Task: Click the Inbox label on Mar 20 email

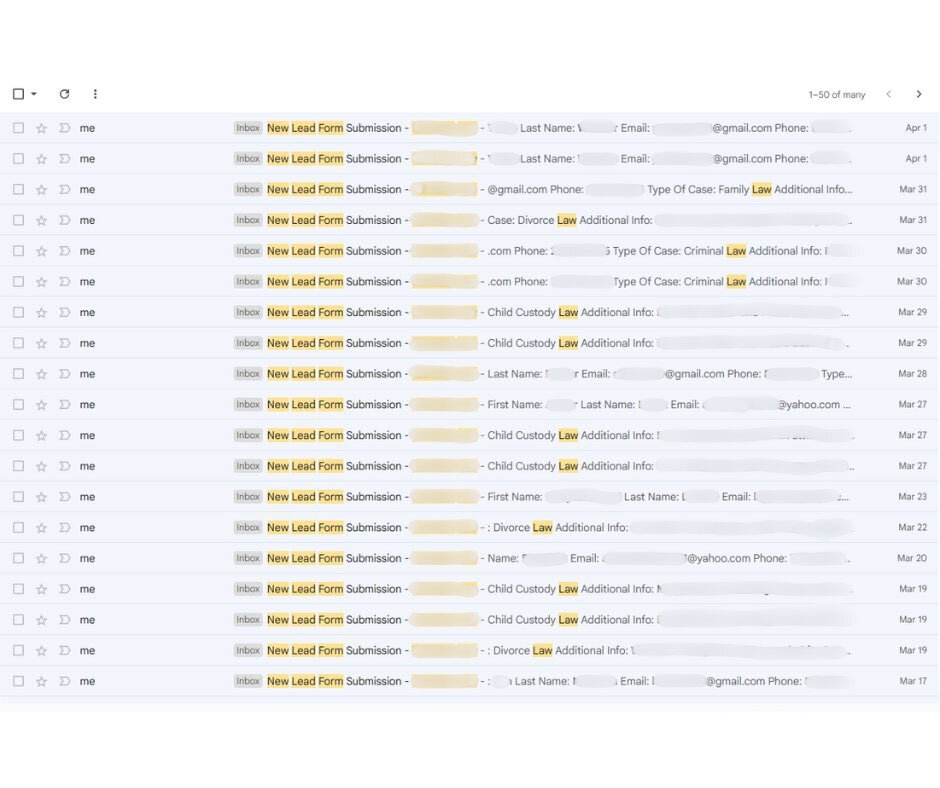Action: point(248,558)
